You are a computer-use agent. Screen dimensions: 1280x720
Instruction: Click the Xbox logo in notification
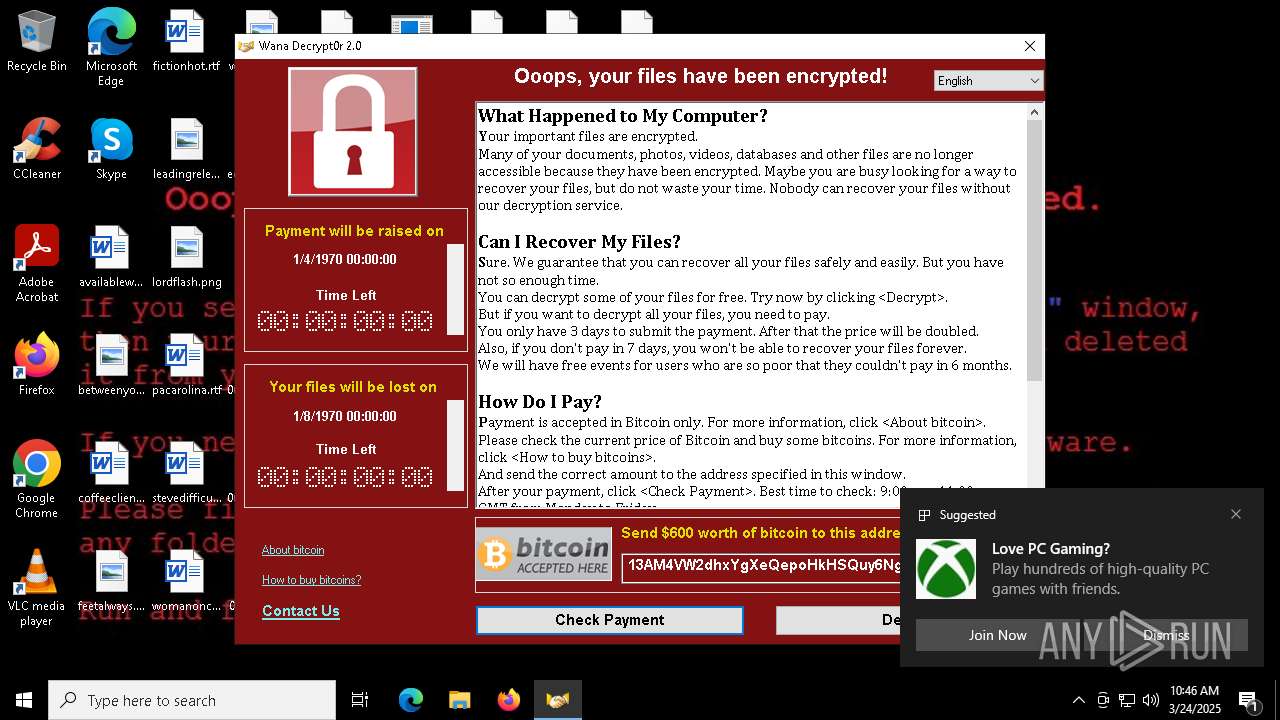coord(946,569)
